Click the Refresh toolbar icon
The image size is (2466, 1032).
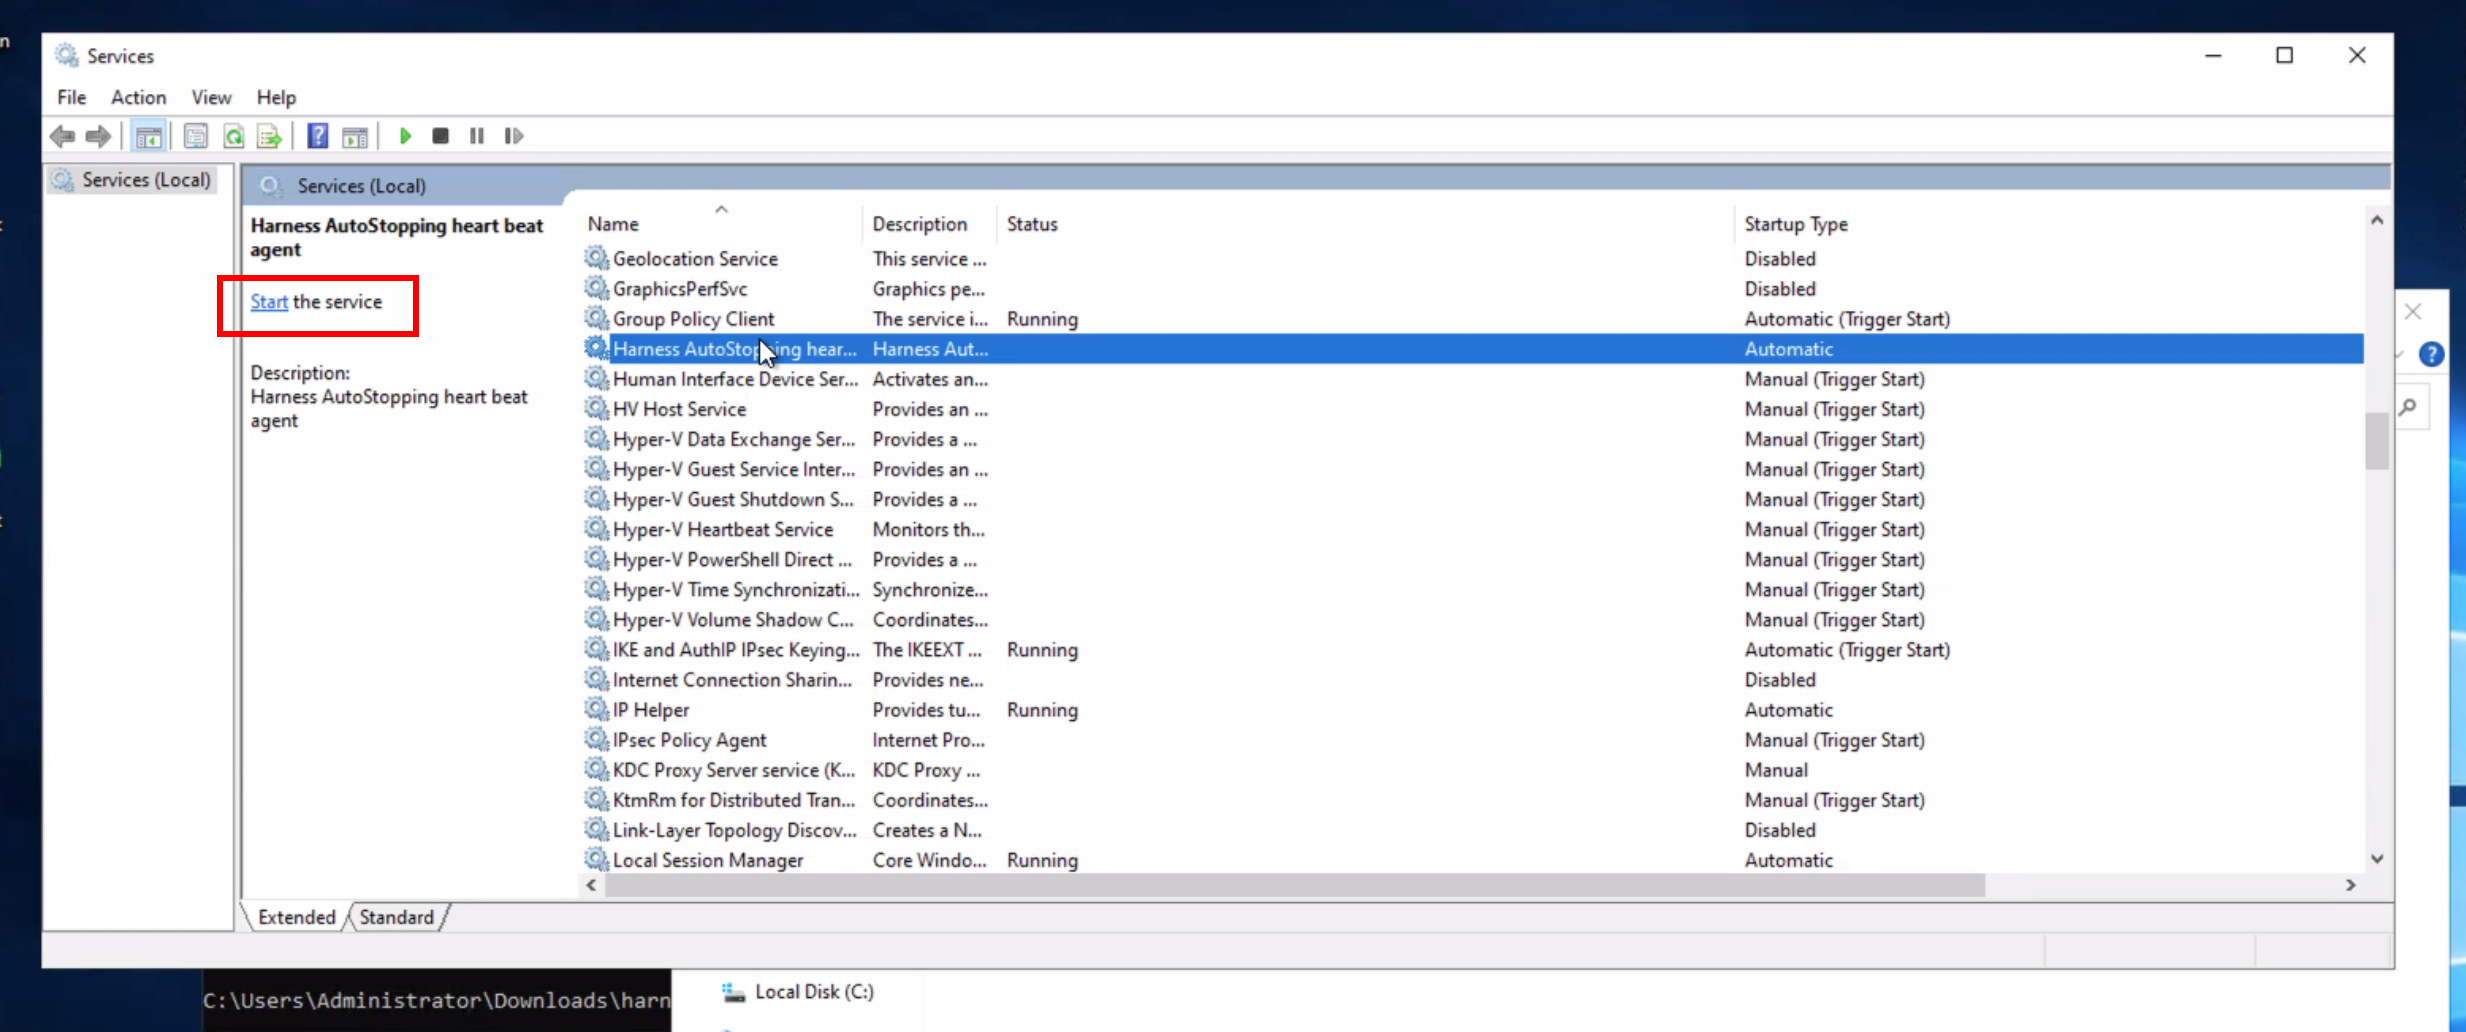[234, 136]
